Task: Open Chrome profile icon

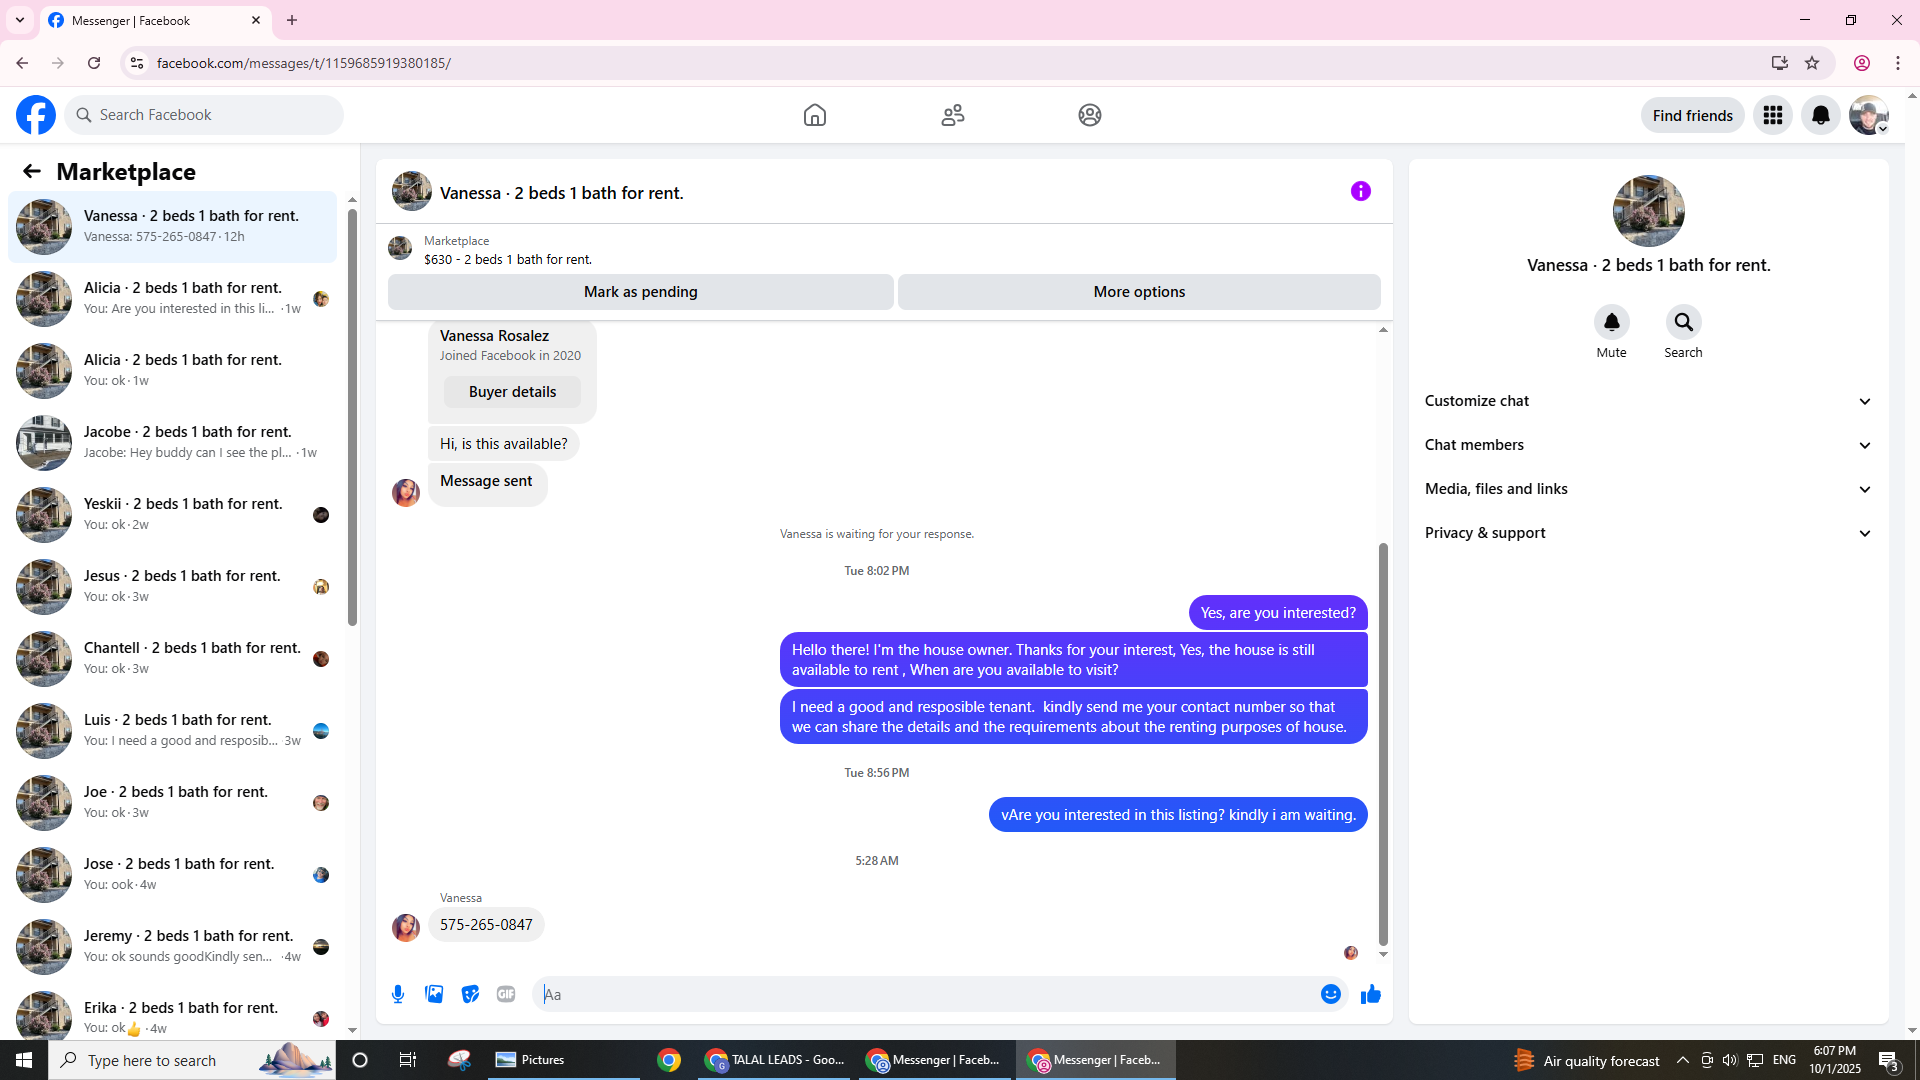Action: [x=1862, y=63]
